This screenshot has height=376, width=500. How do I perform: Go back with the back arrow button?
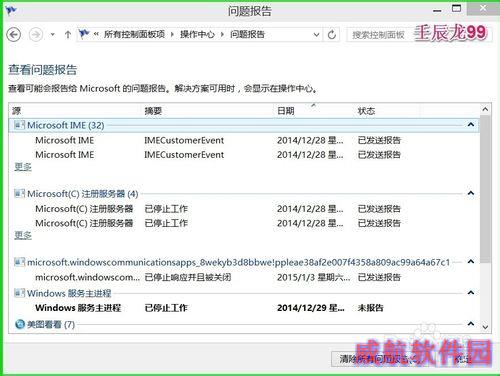(14, 34)
